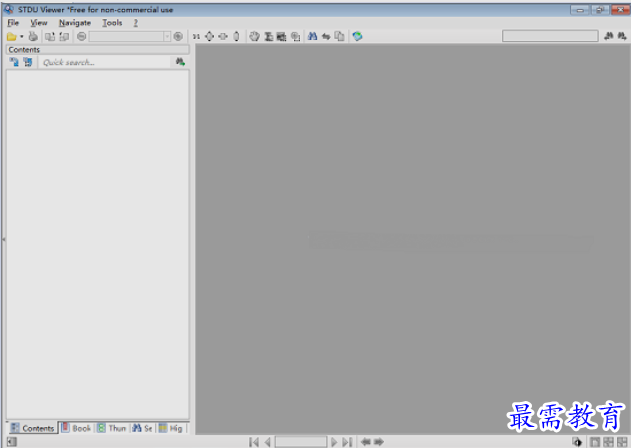Fit page width icon

[x=223, y=37]
